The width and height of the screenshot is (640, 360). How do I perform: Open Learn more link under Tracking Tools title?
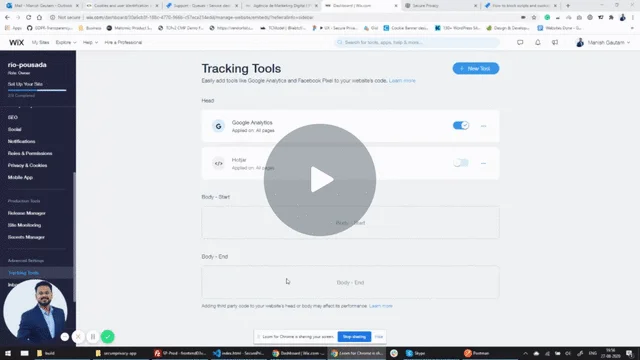point(402,81)
